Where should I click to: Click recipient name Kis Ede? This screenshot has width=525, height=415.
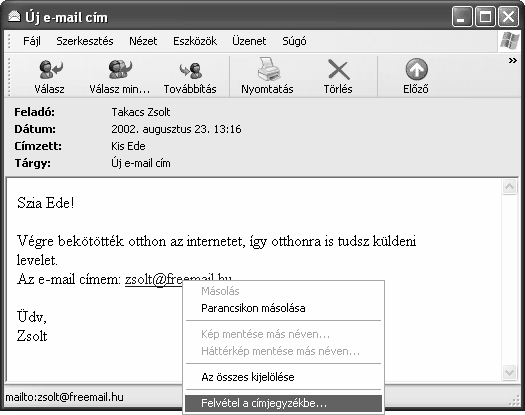pos(128,146)
